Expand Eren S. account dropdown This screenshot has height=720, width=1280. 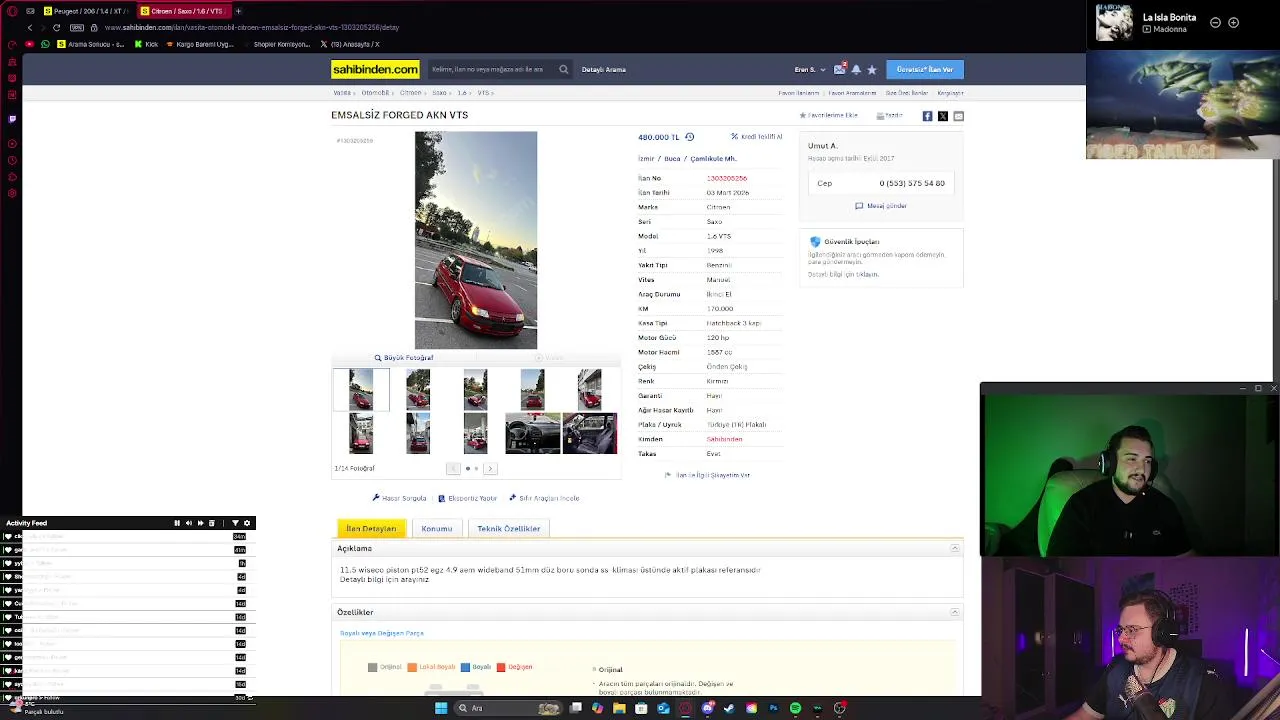pos(810,69)
